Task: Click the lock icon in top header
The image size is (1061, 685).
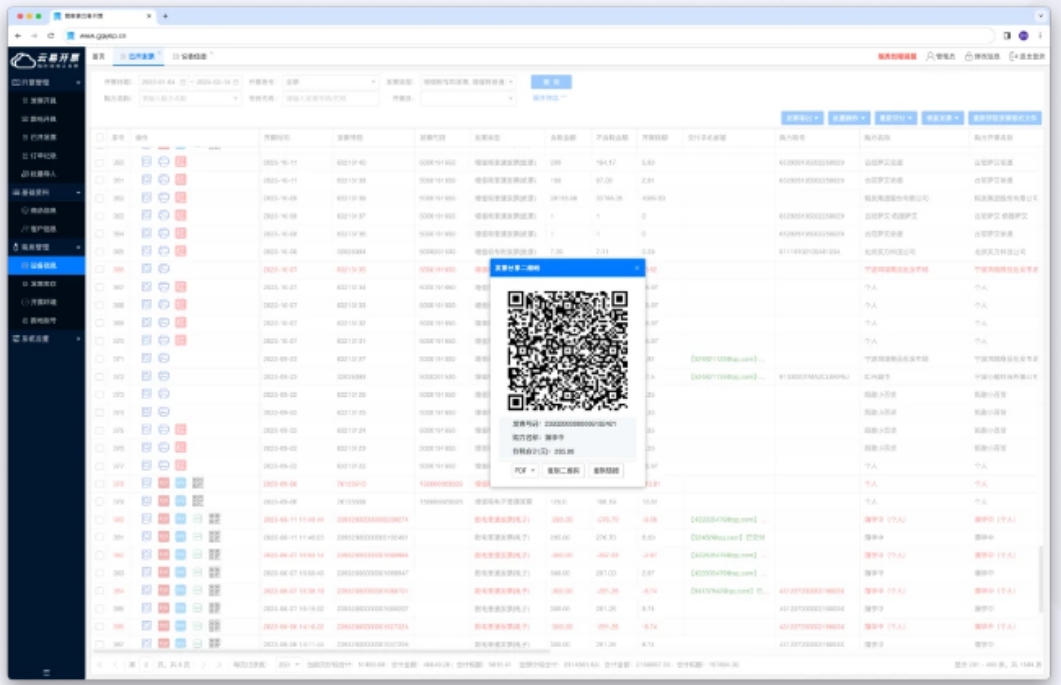Action: click(969, 56)
